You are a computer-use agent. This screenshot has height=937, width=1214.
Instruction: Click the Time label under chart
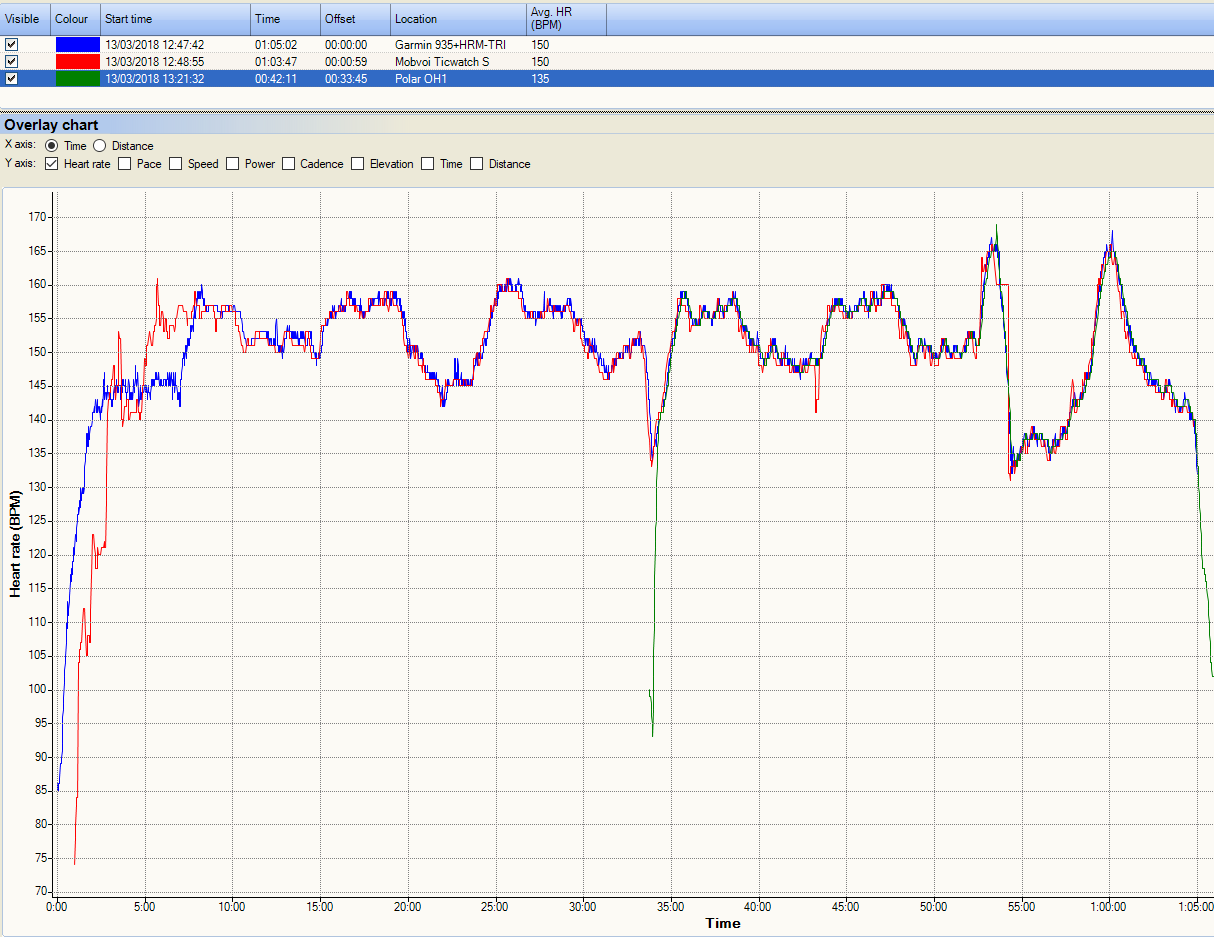(x=723, y=923)
